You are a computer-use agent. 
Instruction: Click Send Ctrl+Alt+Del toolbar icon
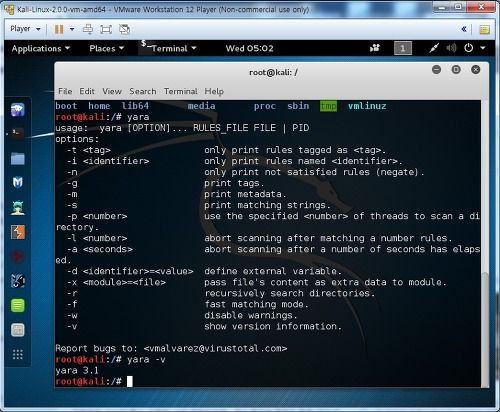88,29
